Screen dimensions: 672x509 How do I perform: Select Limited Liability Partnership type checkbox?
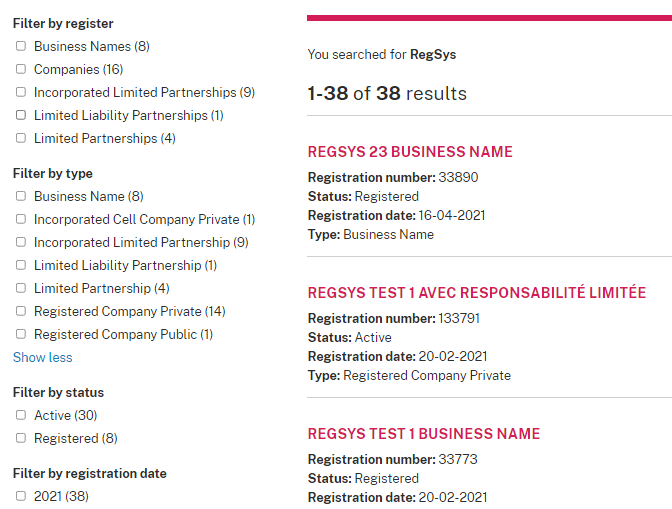(21, 265)
